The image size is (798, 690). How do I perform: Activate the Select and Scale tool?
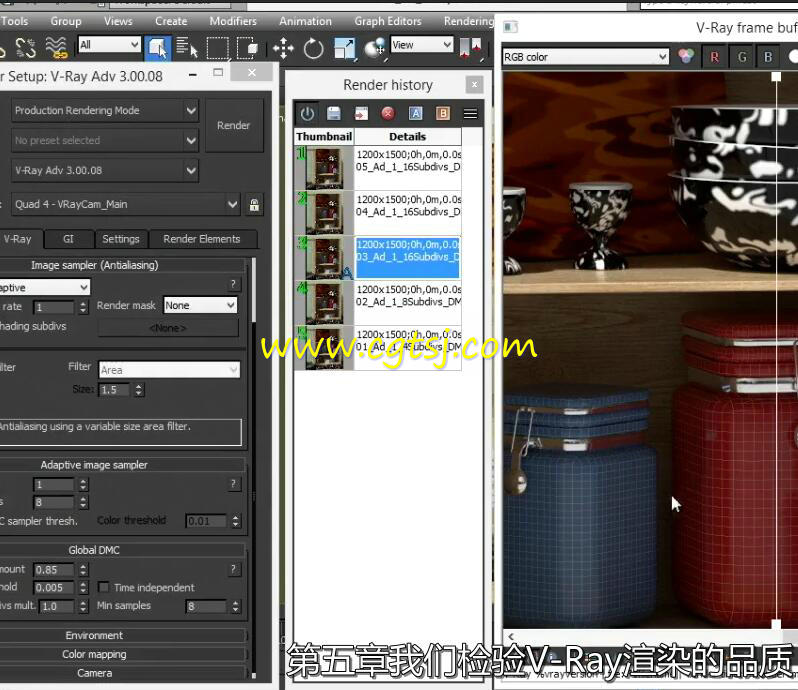click(x=345, y=49)
